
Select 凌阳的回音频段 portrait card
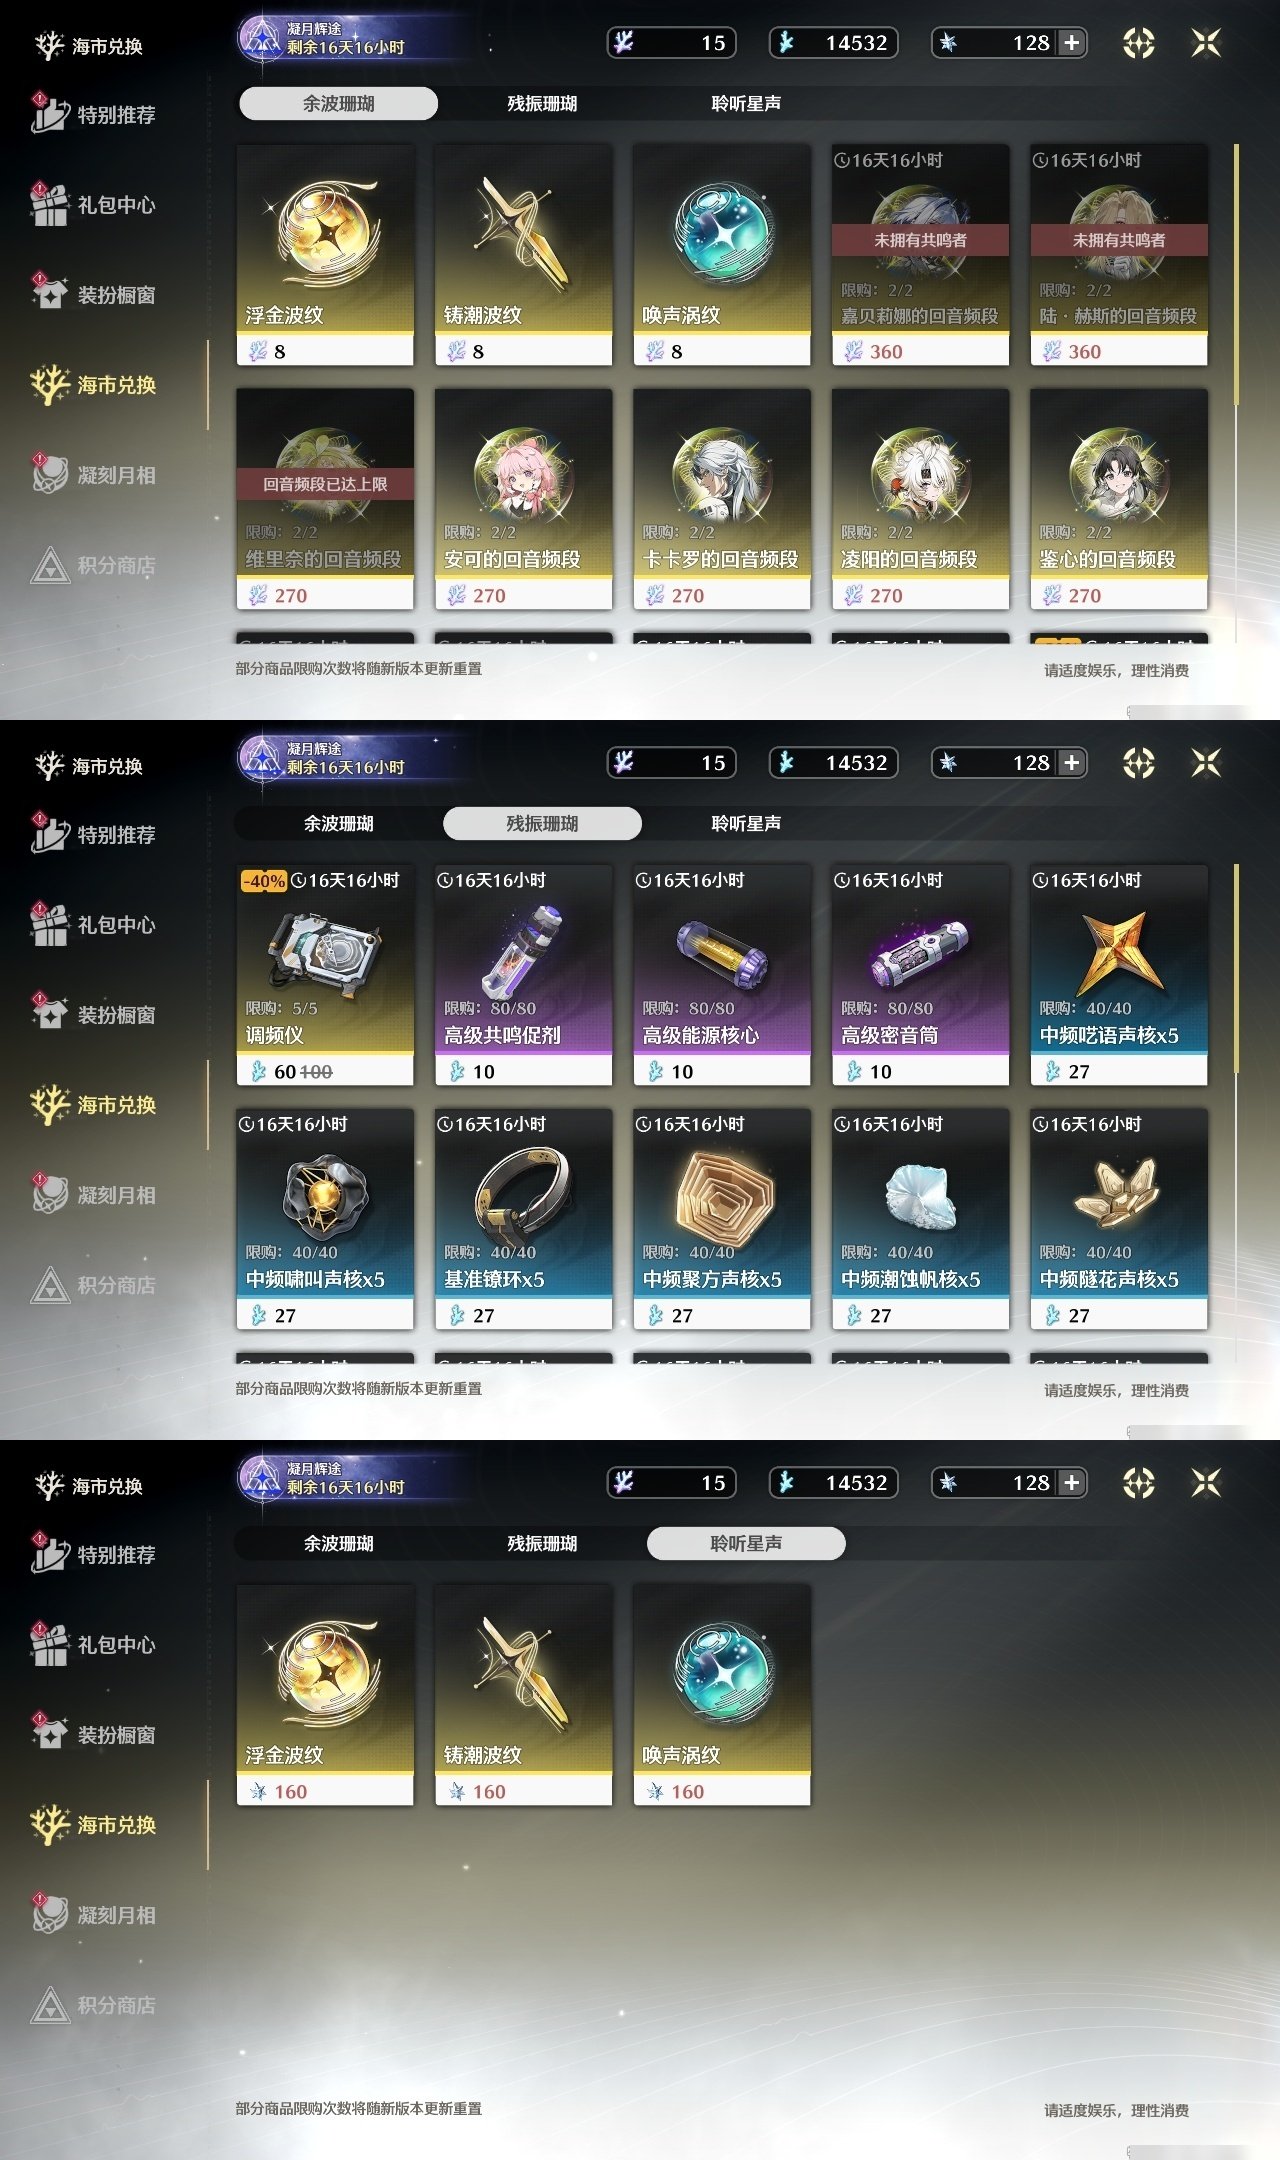pos(920,499)
